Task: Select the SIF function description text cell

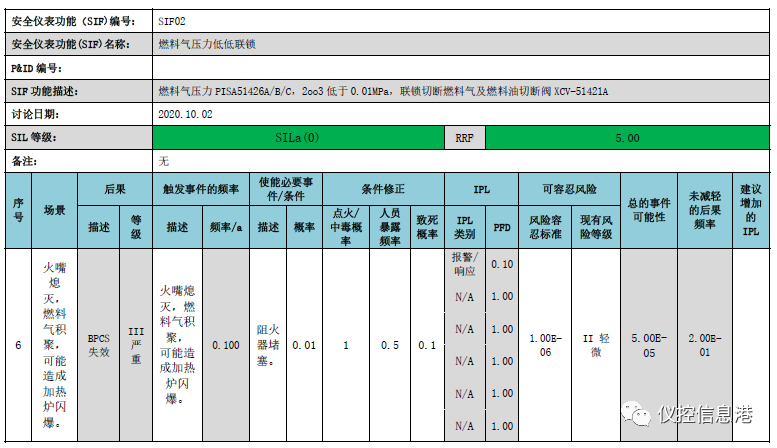Action: [461, 91]
